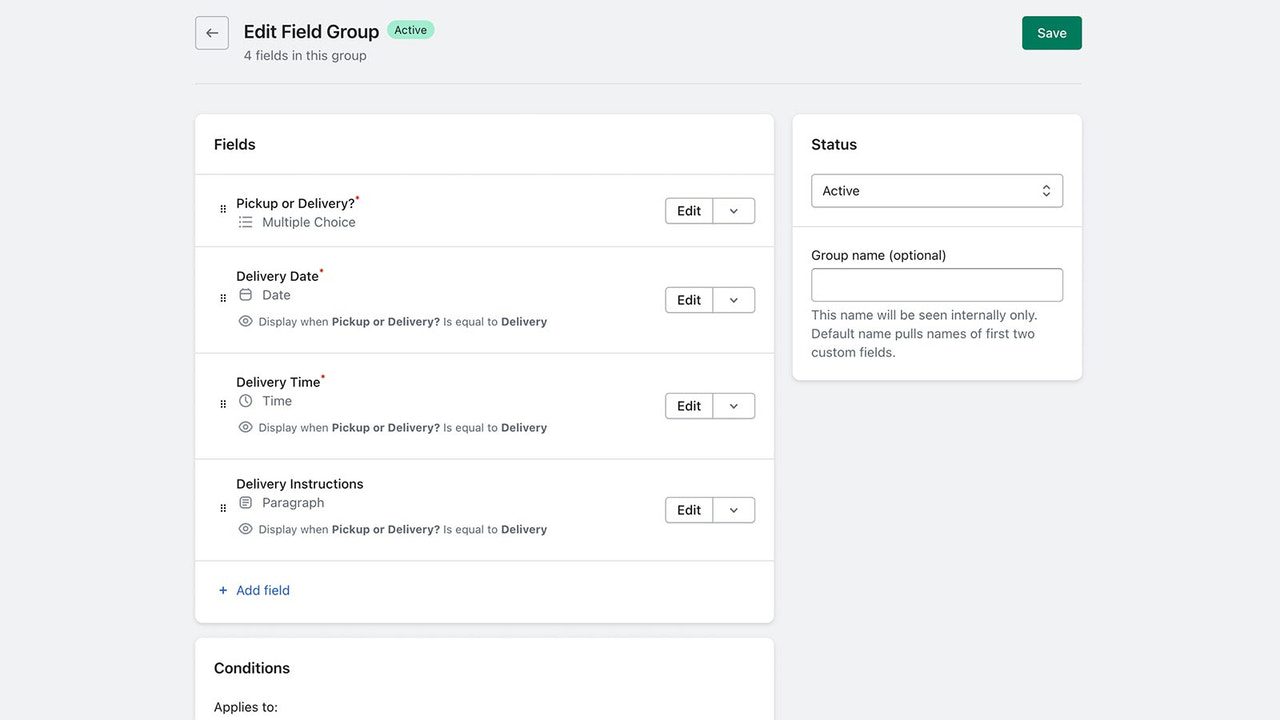Screen dimensions: 1280x720
Task: Click the Active status badge
Action: coord(410,30)
